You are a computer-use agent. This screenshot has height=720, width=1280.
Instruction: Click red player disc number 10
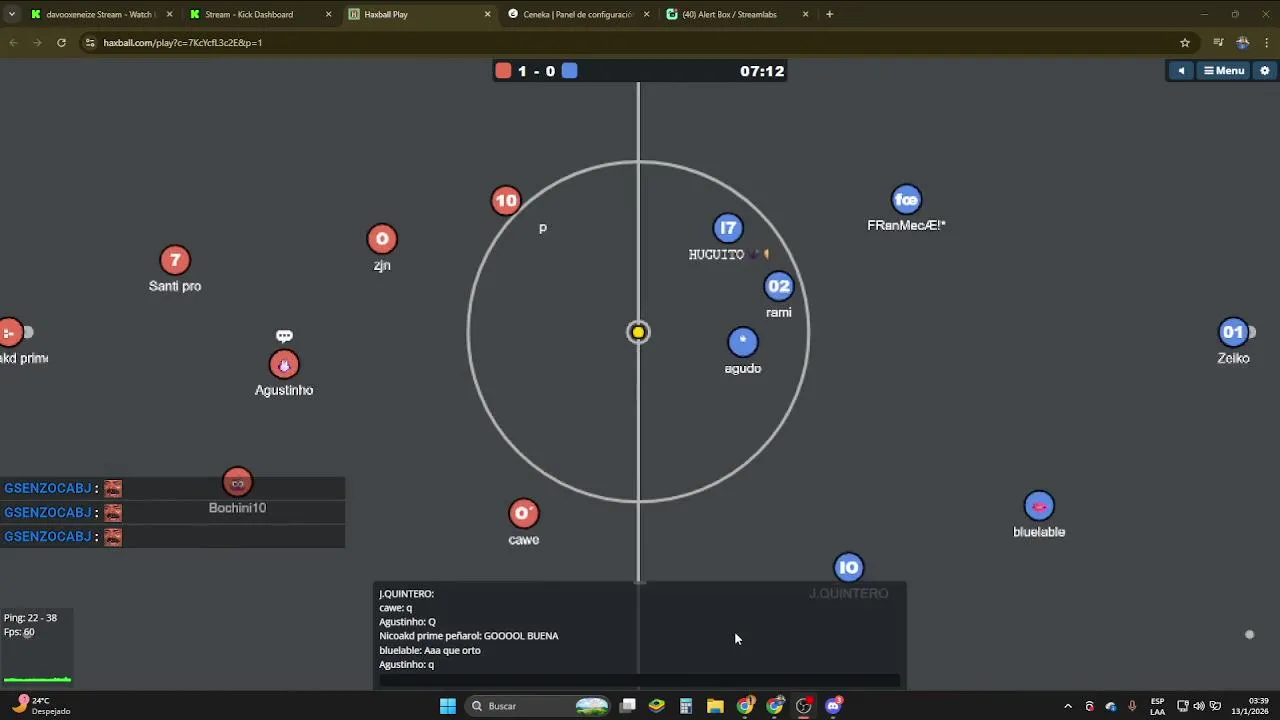[x=506, y=201]
